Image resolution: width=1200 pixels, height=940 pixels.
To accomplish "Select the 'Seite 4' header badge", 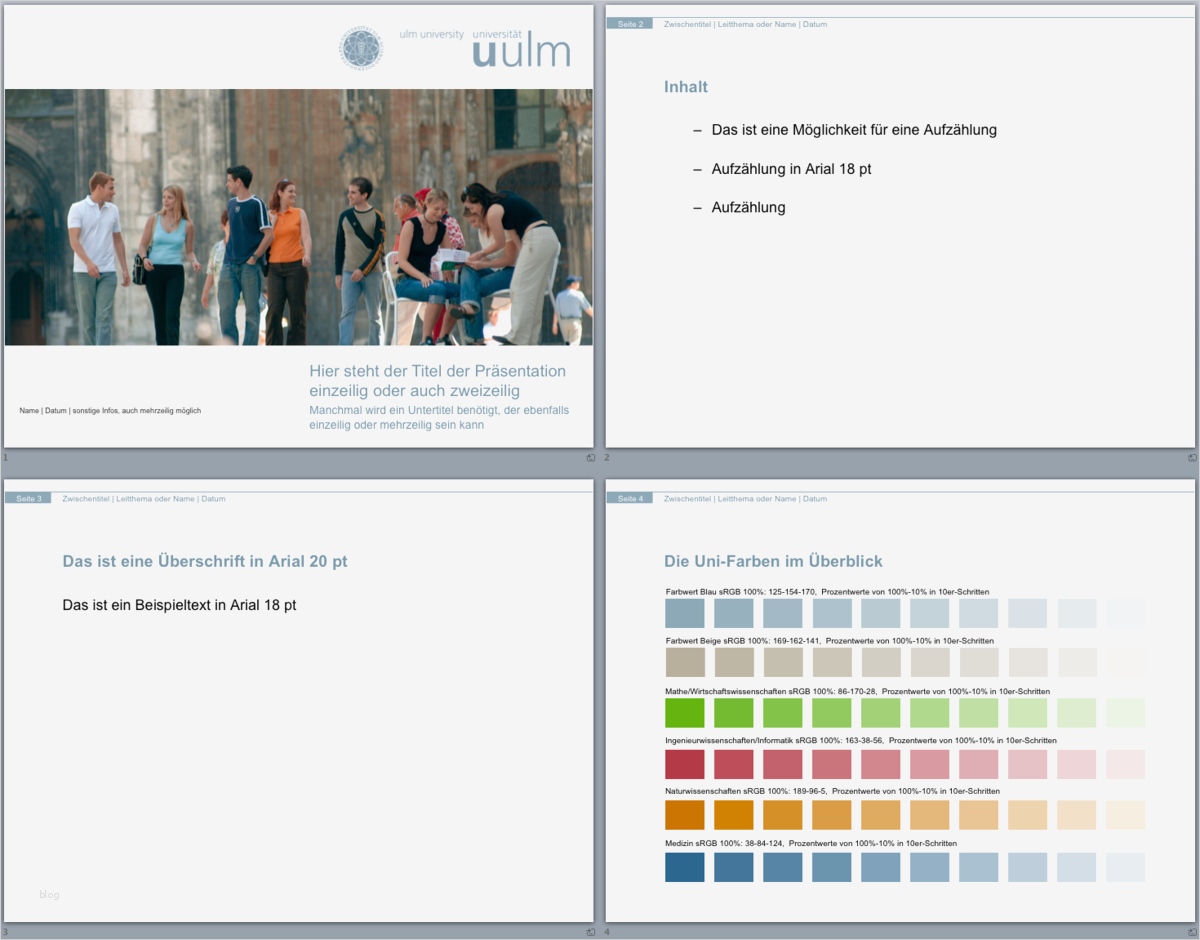I will point(628,497).
